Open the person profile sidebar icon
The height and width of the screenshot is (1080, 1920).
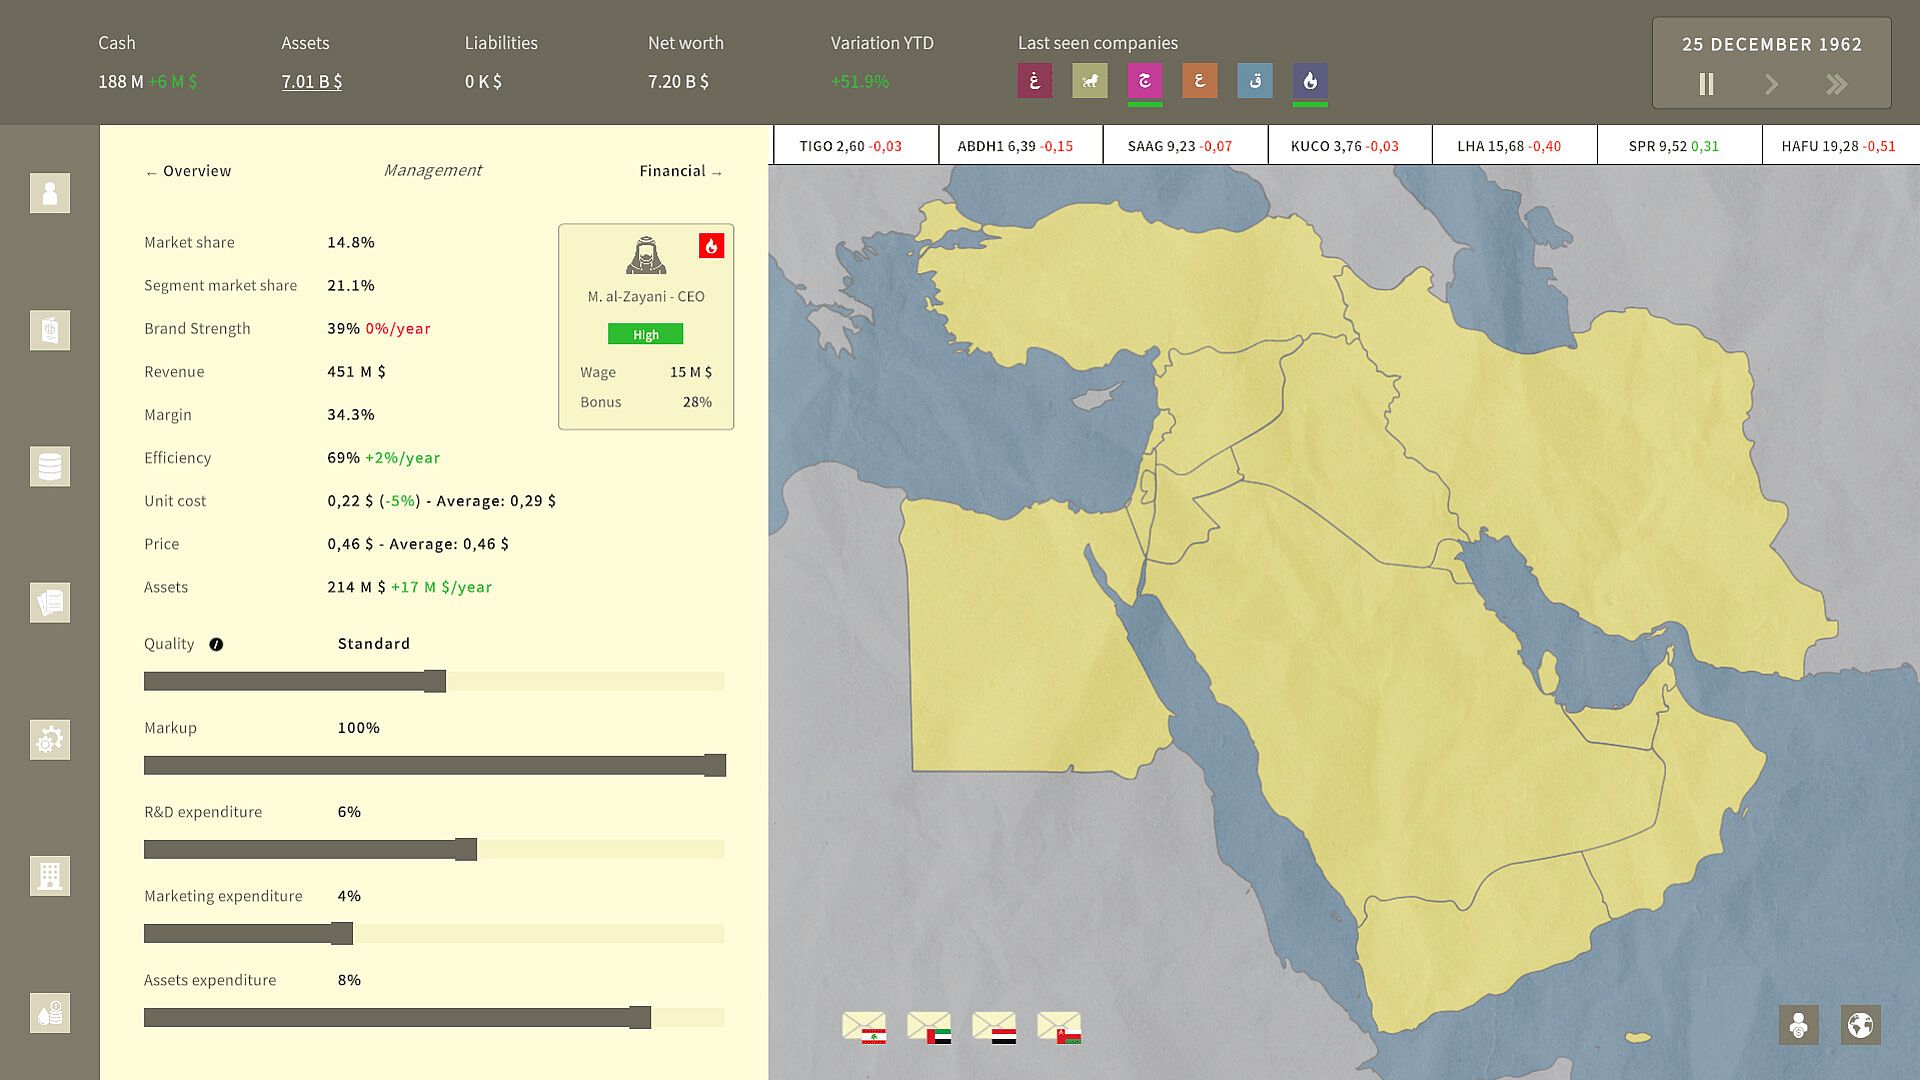click(x=49, y=193)
